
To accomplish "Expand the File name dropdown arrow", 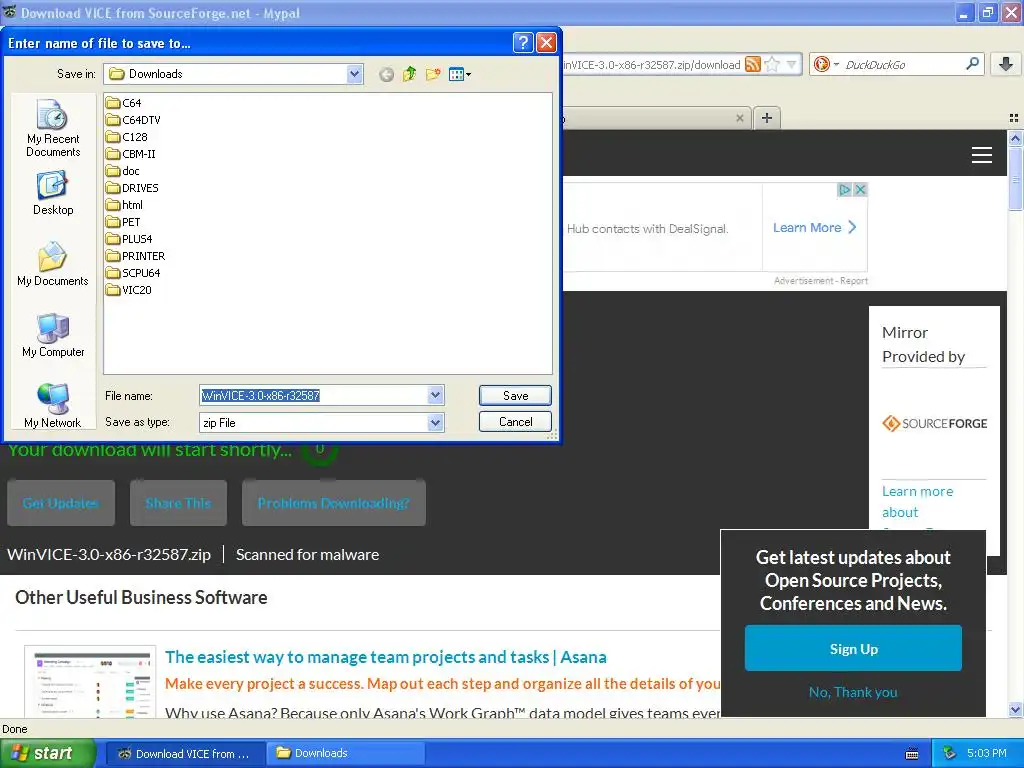I will pyautogui.click(x=436, y=395).
